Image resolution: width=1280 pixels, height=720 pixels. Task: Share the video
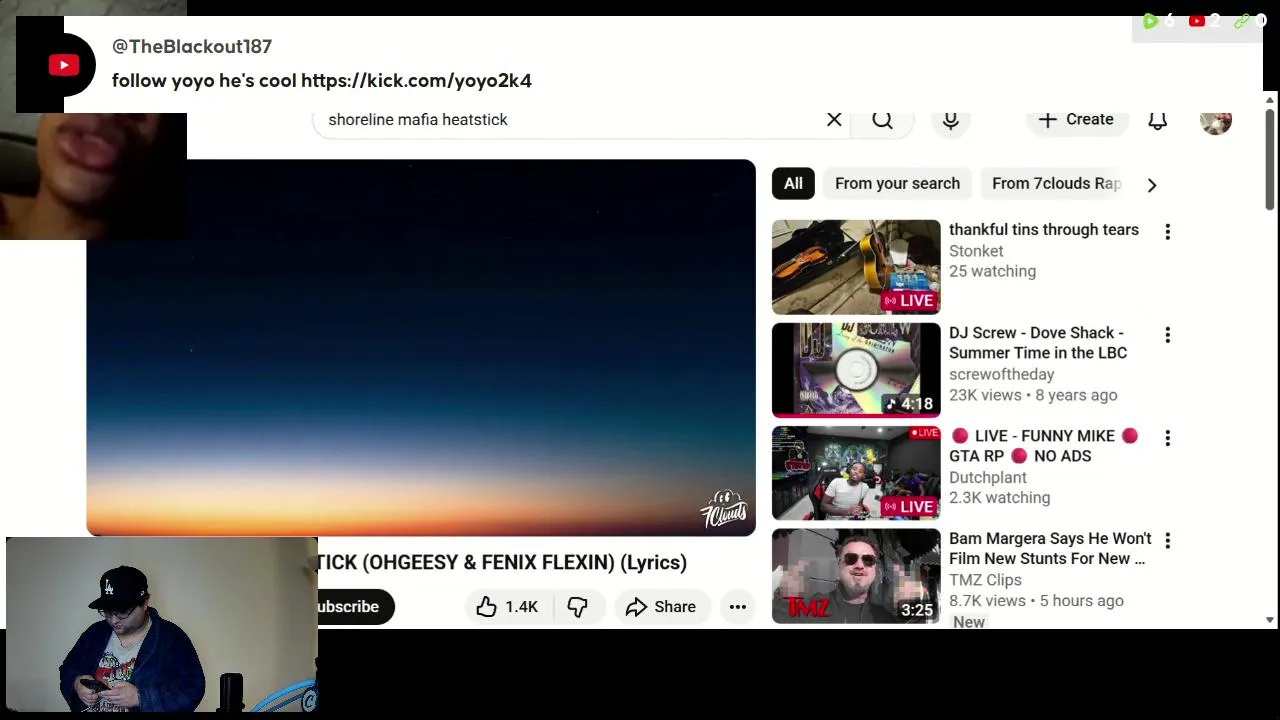[x=661, y=607]
